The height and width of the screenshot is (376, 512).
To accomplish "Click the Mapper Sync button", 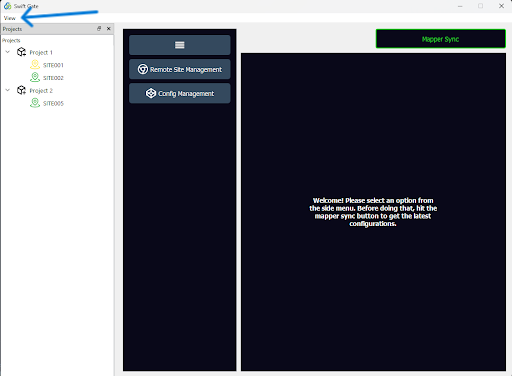I will click(x=441, y=39).
